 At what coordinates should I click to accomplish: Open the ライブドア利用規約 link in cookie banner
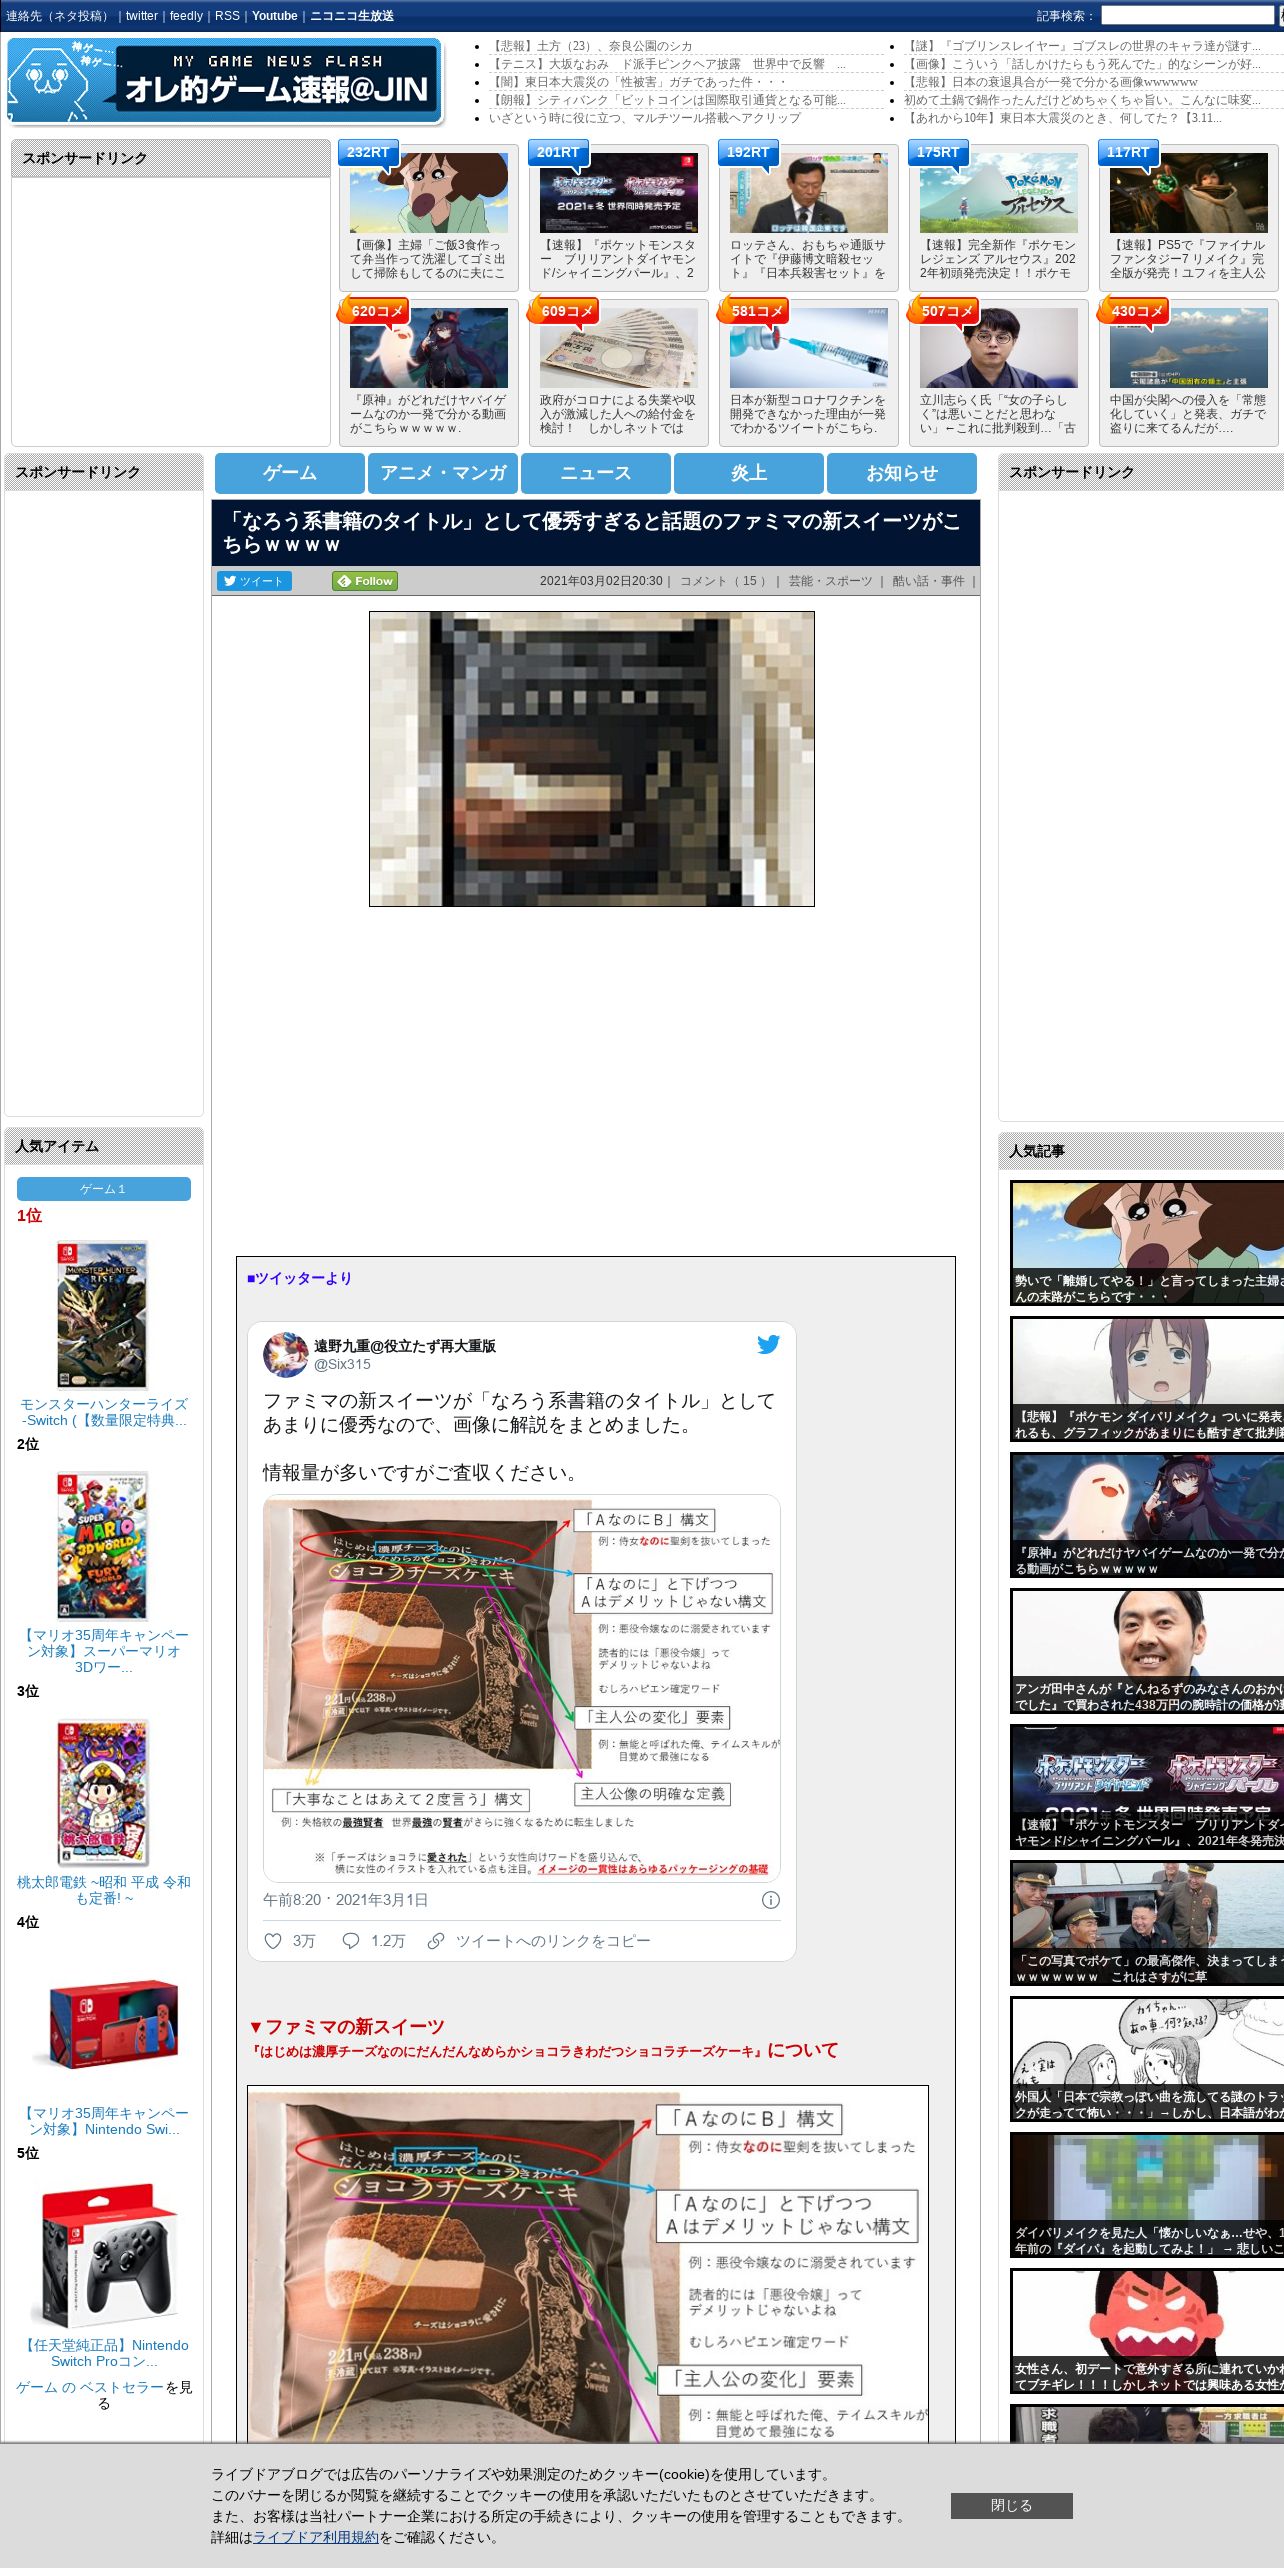[316, 2537]
